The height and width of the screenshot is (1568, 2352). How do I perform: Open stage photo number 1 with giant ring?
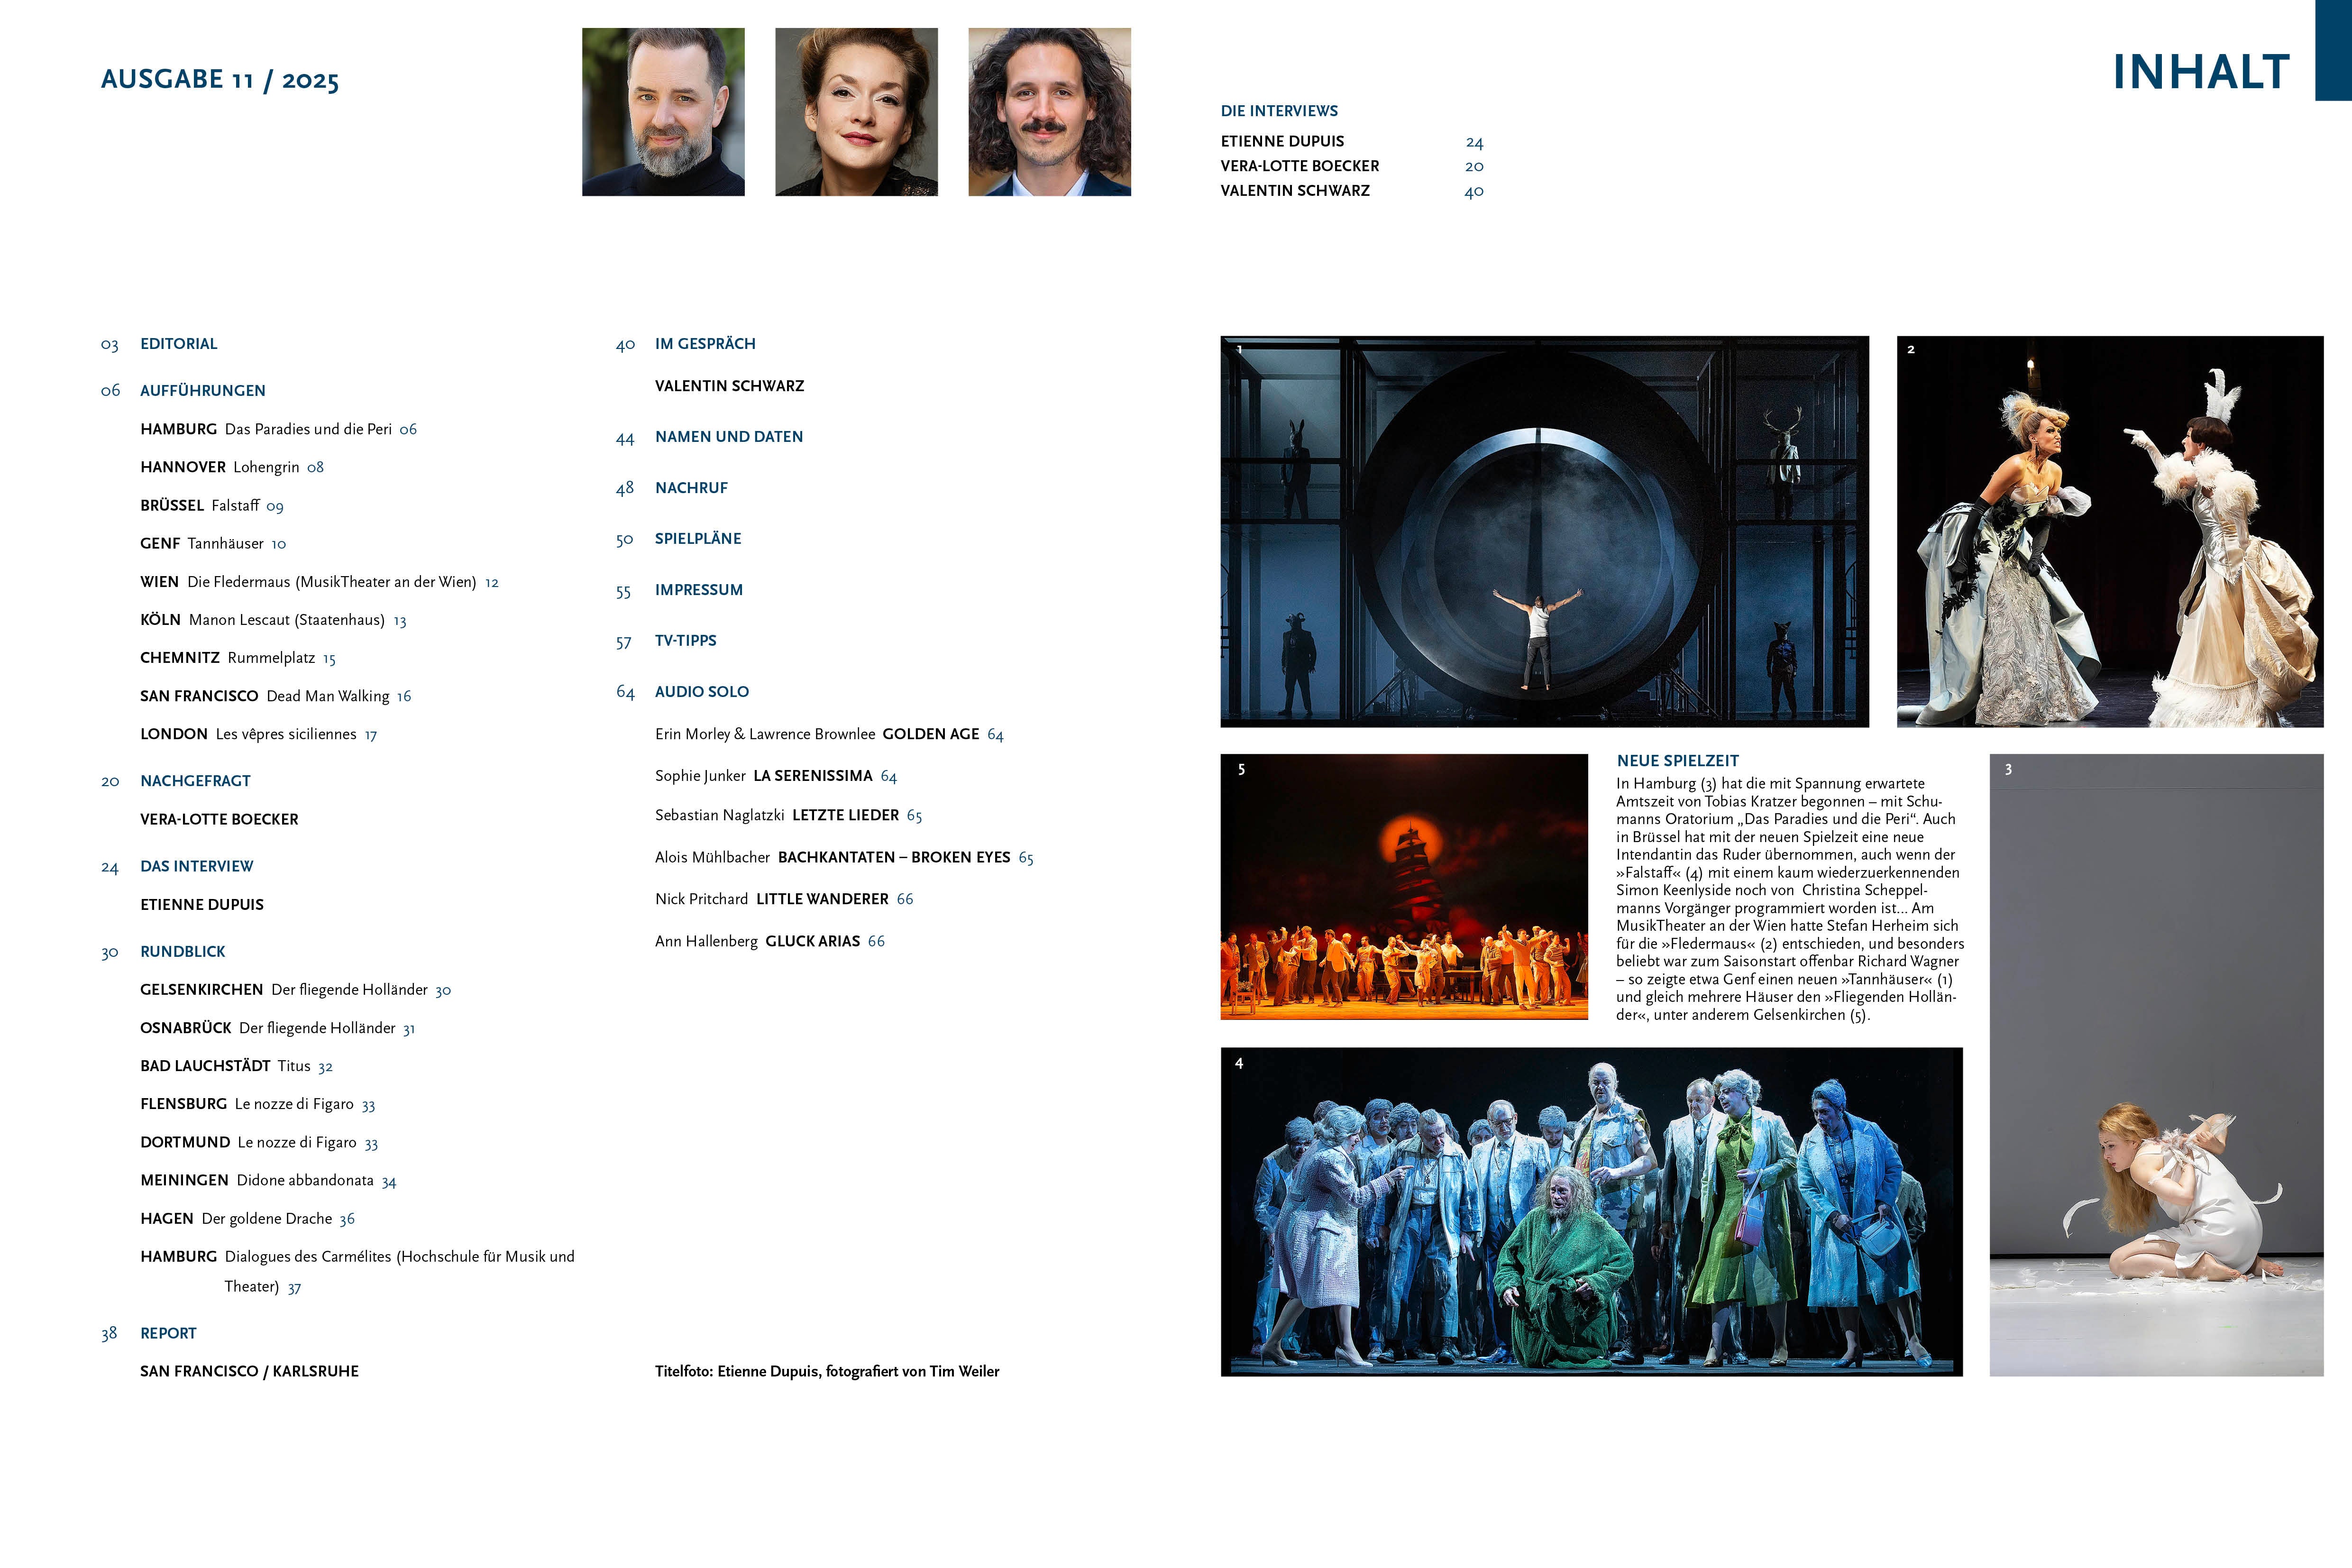point(1544,531)
